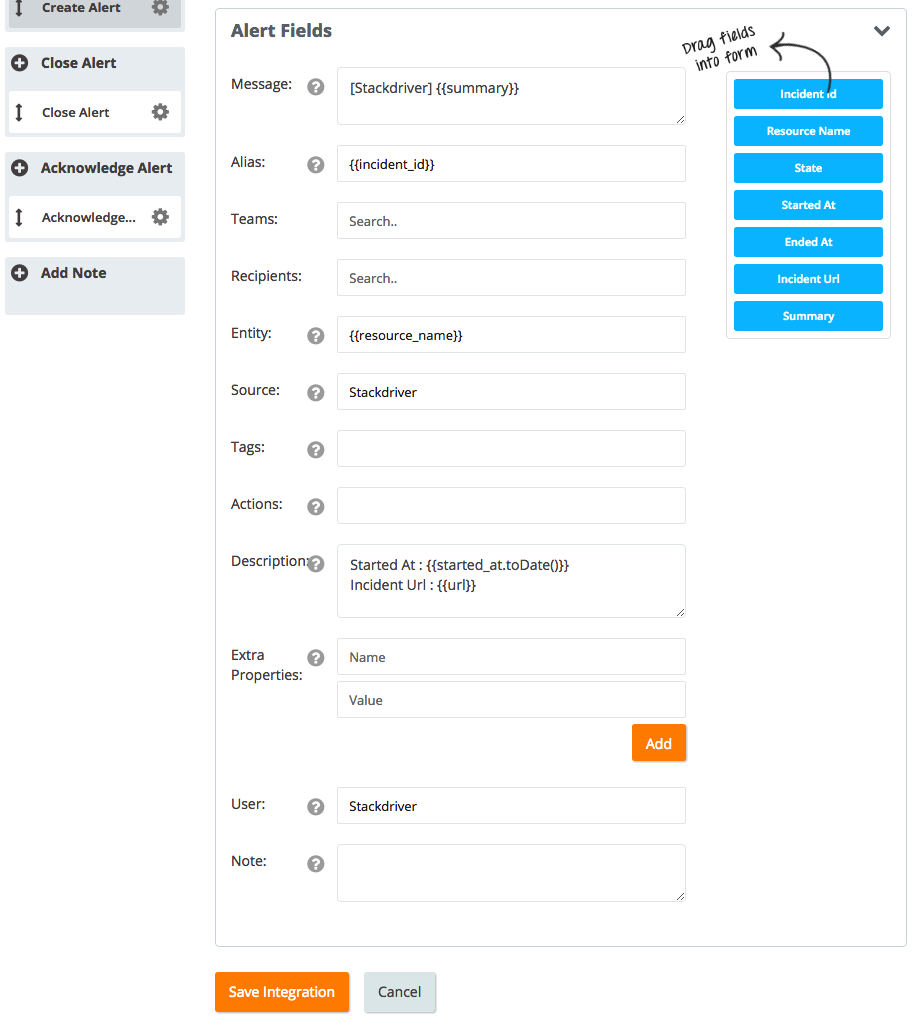Select the Incident Id draggable field chip
The height and width of the screenshot is (1023, 918).
point(807,93)
